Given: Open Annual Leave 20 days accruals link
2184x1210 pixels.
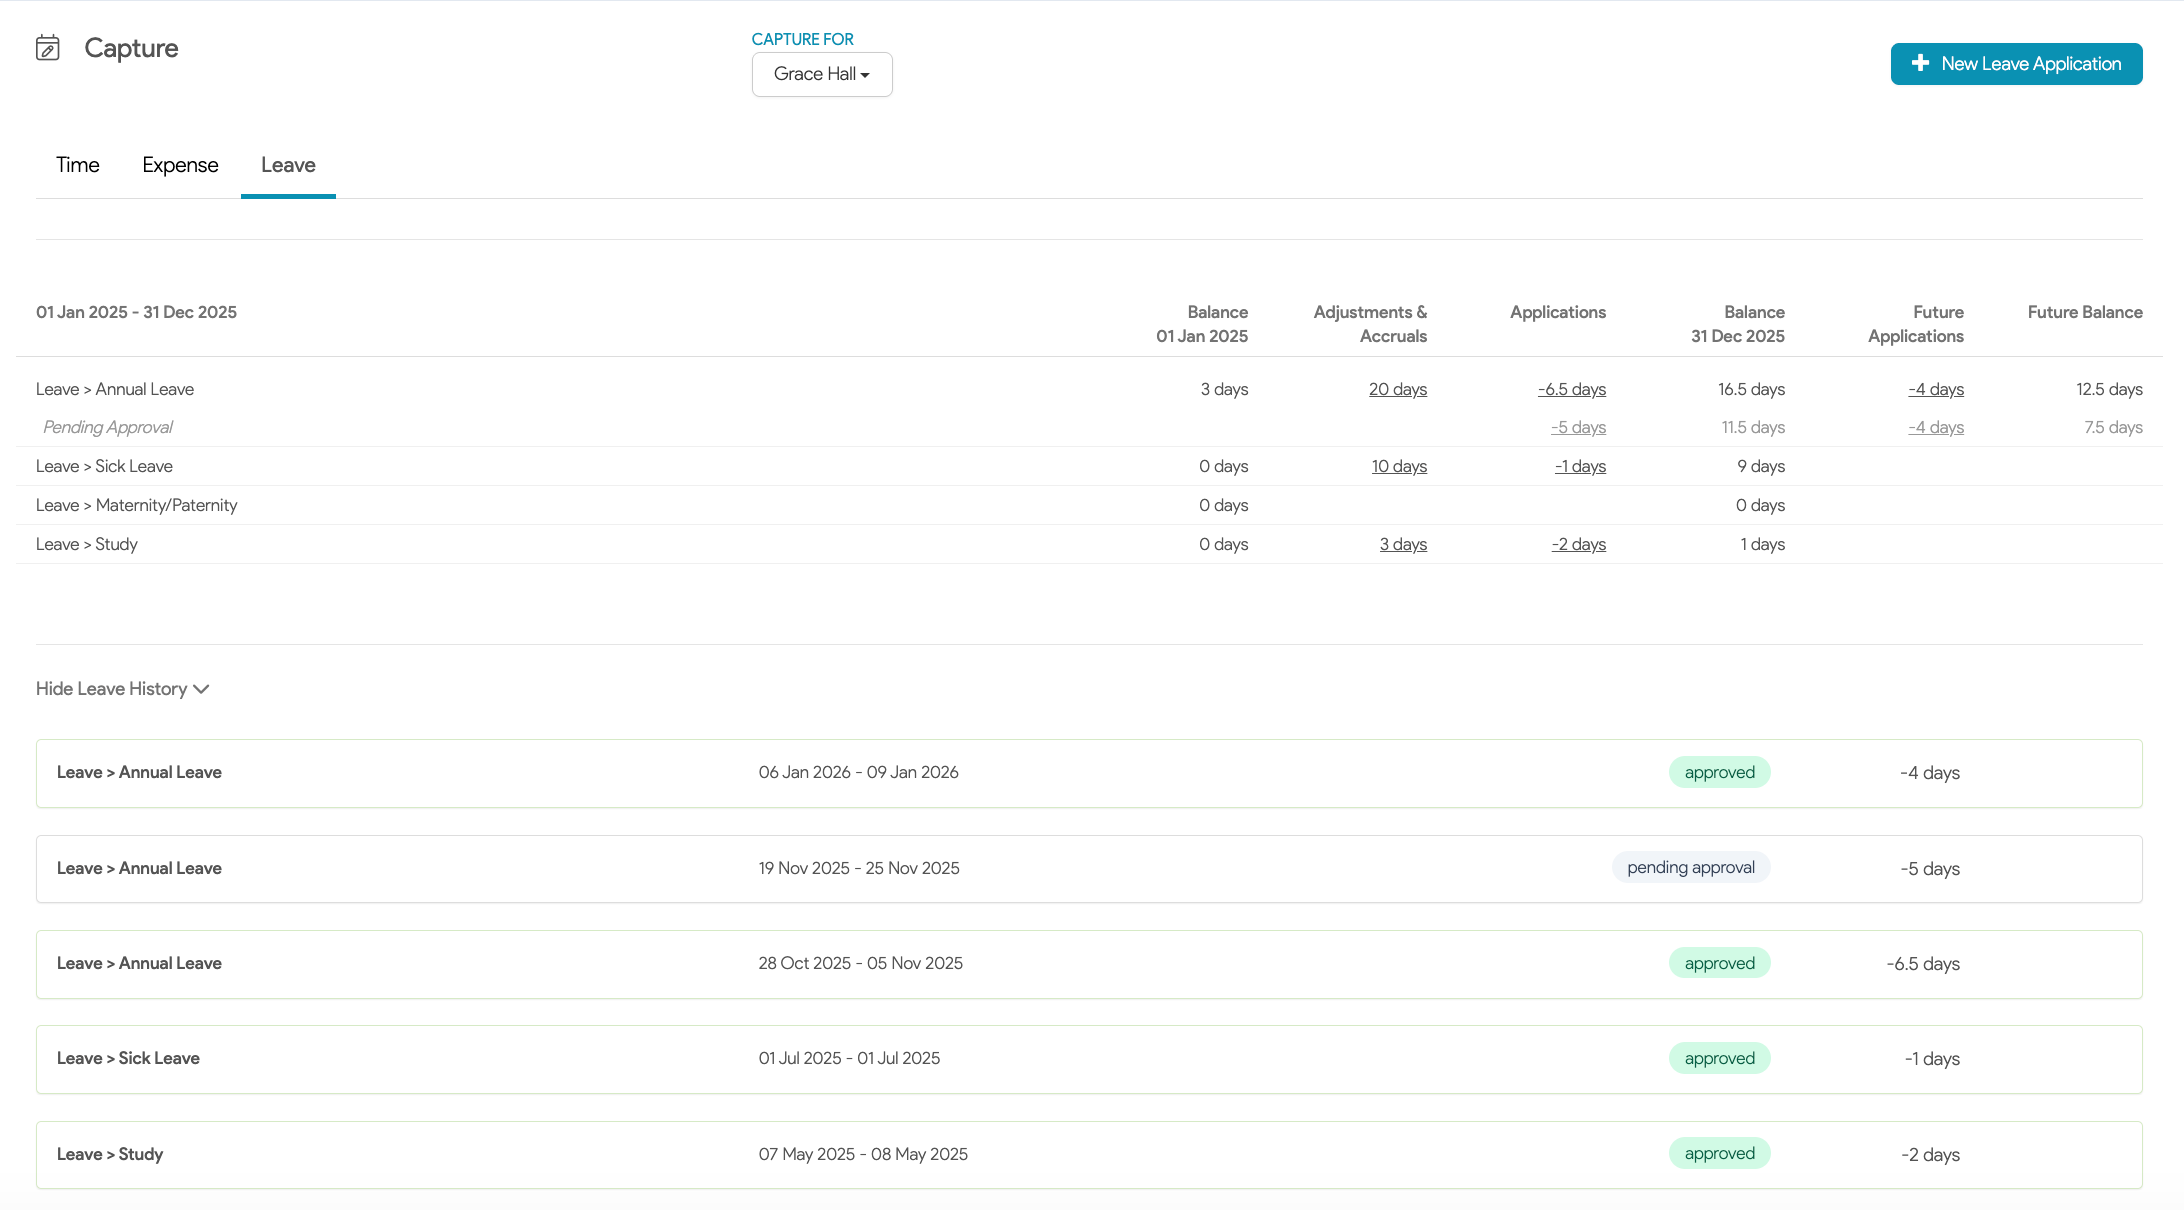Looking at the screenshot, I should [x=1397, y=389].
